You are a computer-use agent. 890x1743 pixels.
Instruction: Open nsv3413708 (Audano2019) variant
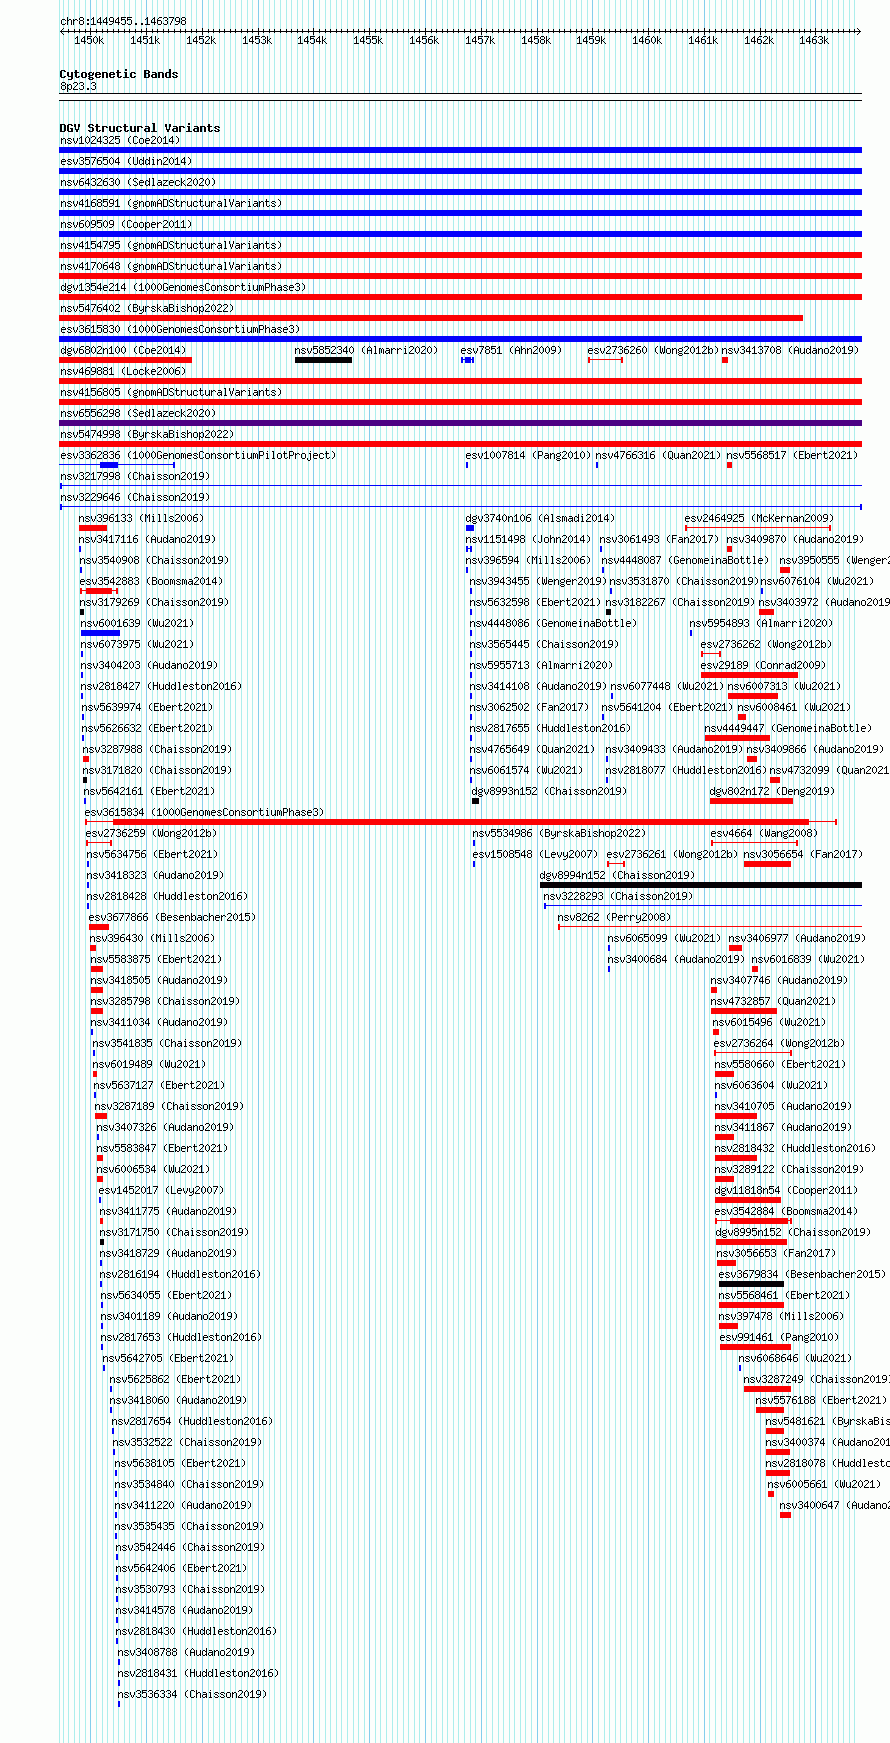coord(790,350)
